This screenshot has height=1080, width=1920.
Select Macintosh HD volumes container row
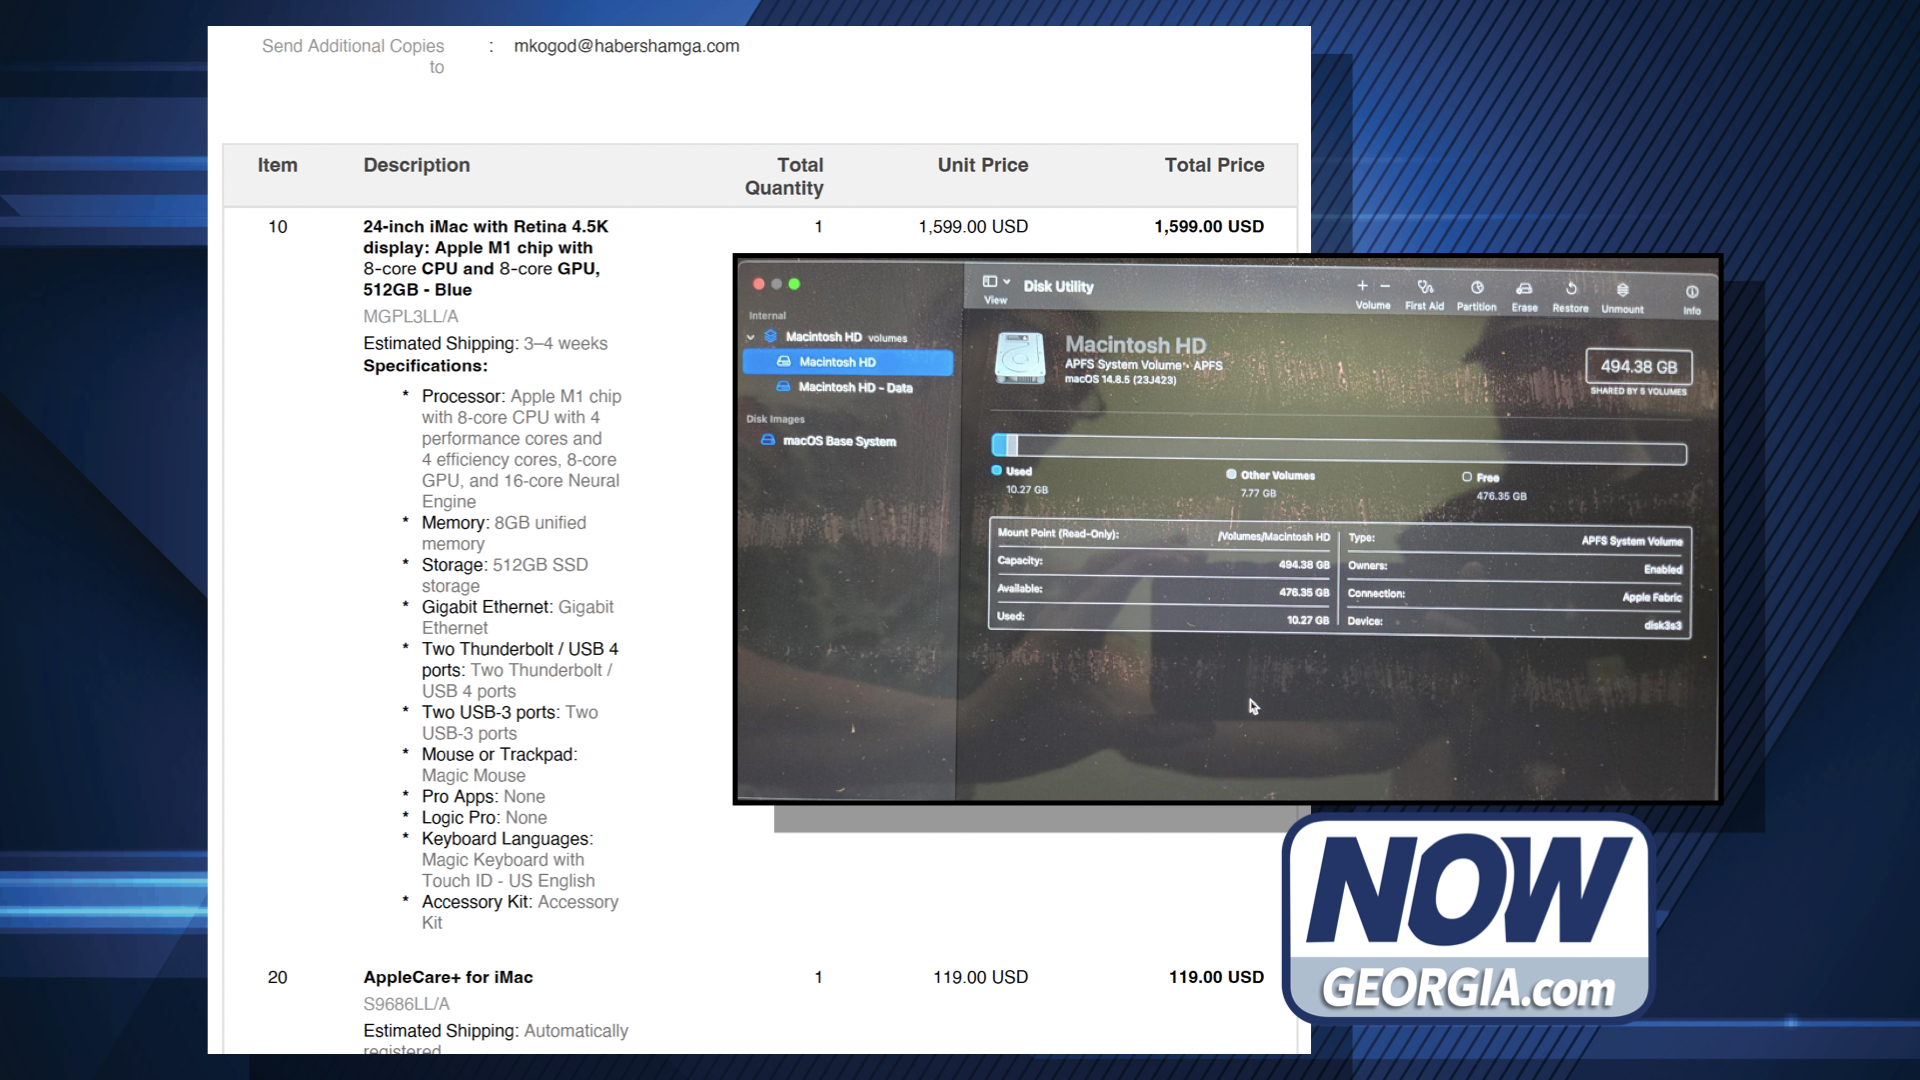coord(846,337)
